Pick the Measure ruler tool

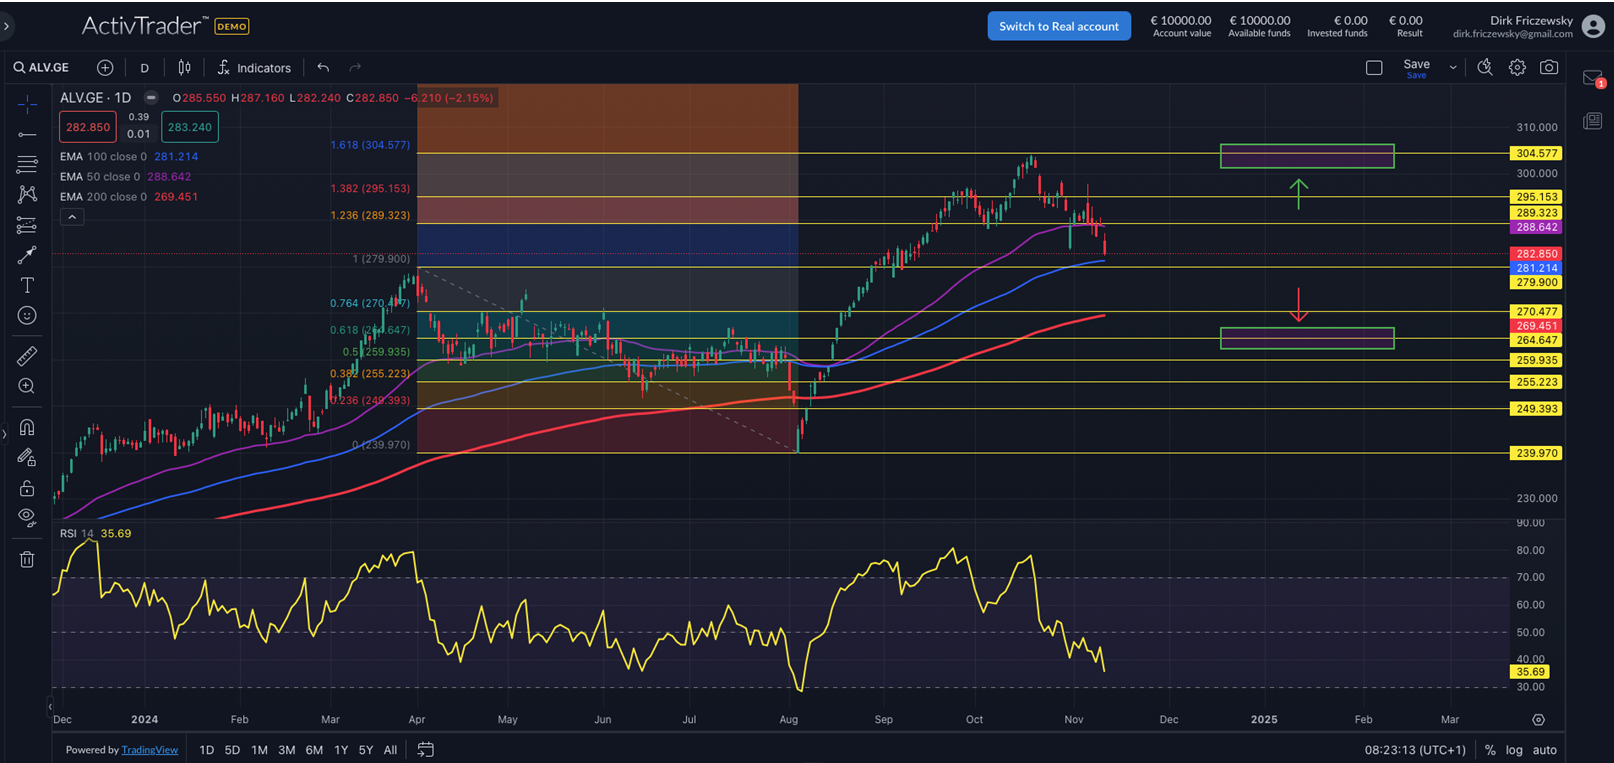(27, 356)
